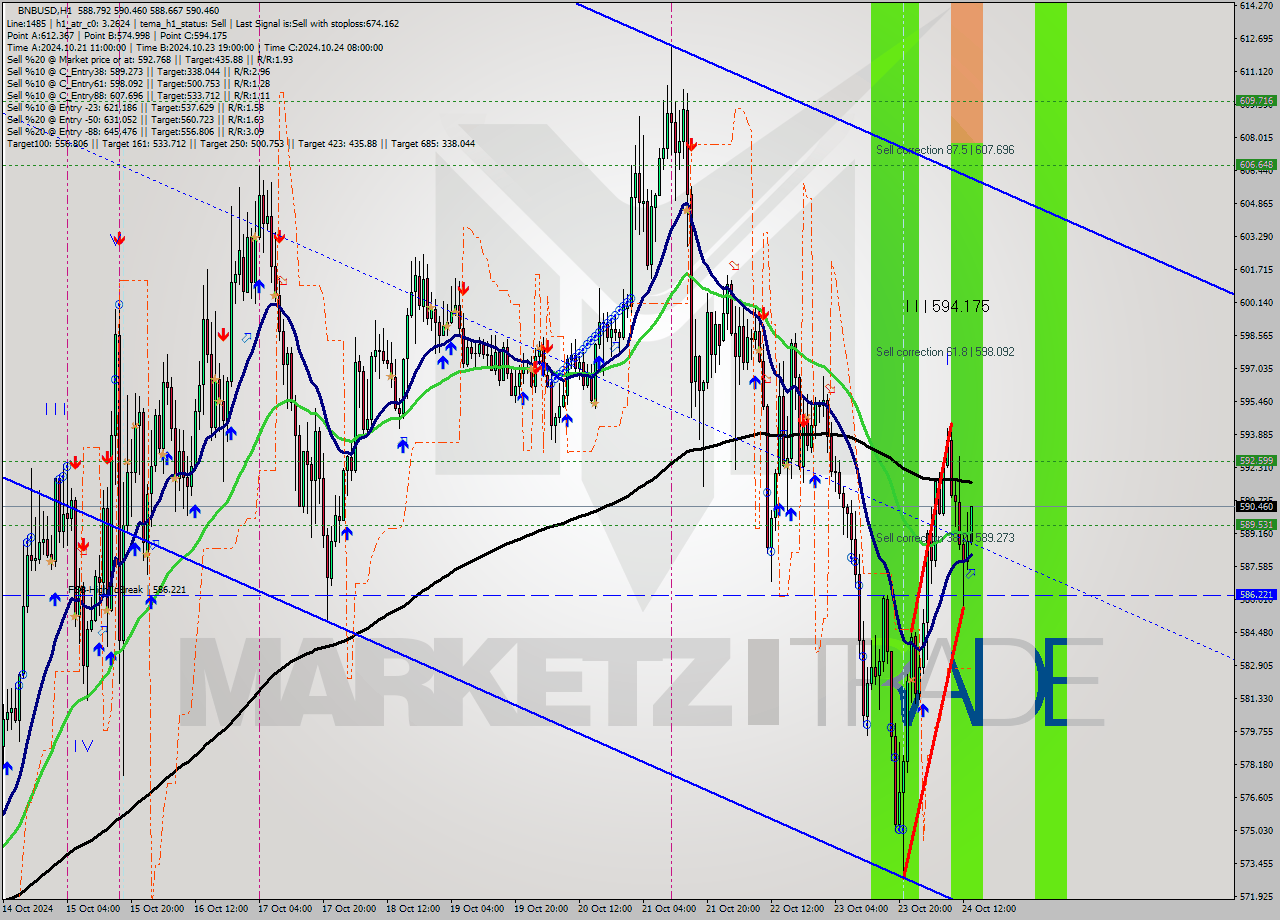Viewport: 1280px width, 920px height.
Task: Click the 'Target100: 556.806' targets line
Action: 240,143
